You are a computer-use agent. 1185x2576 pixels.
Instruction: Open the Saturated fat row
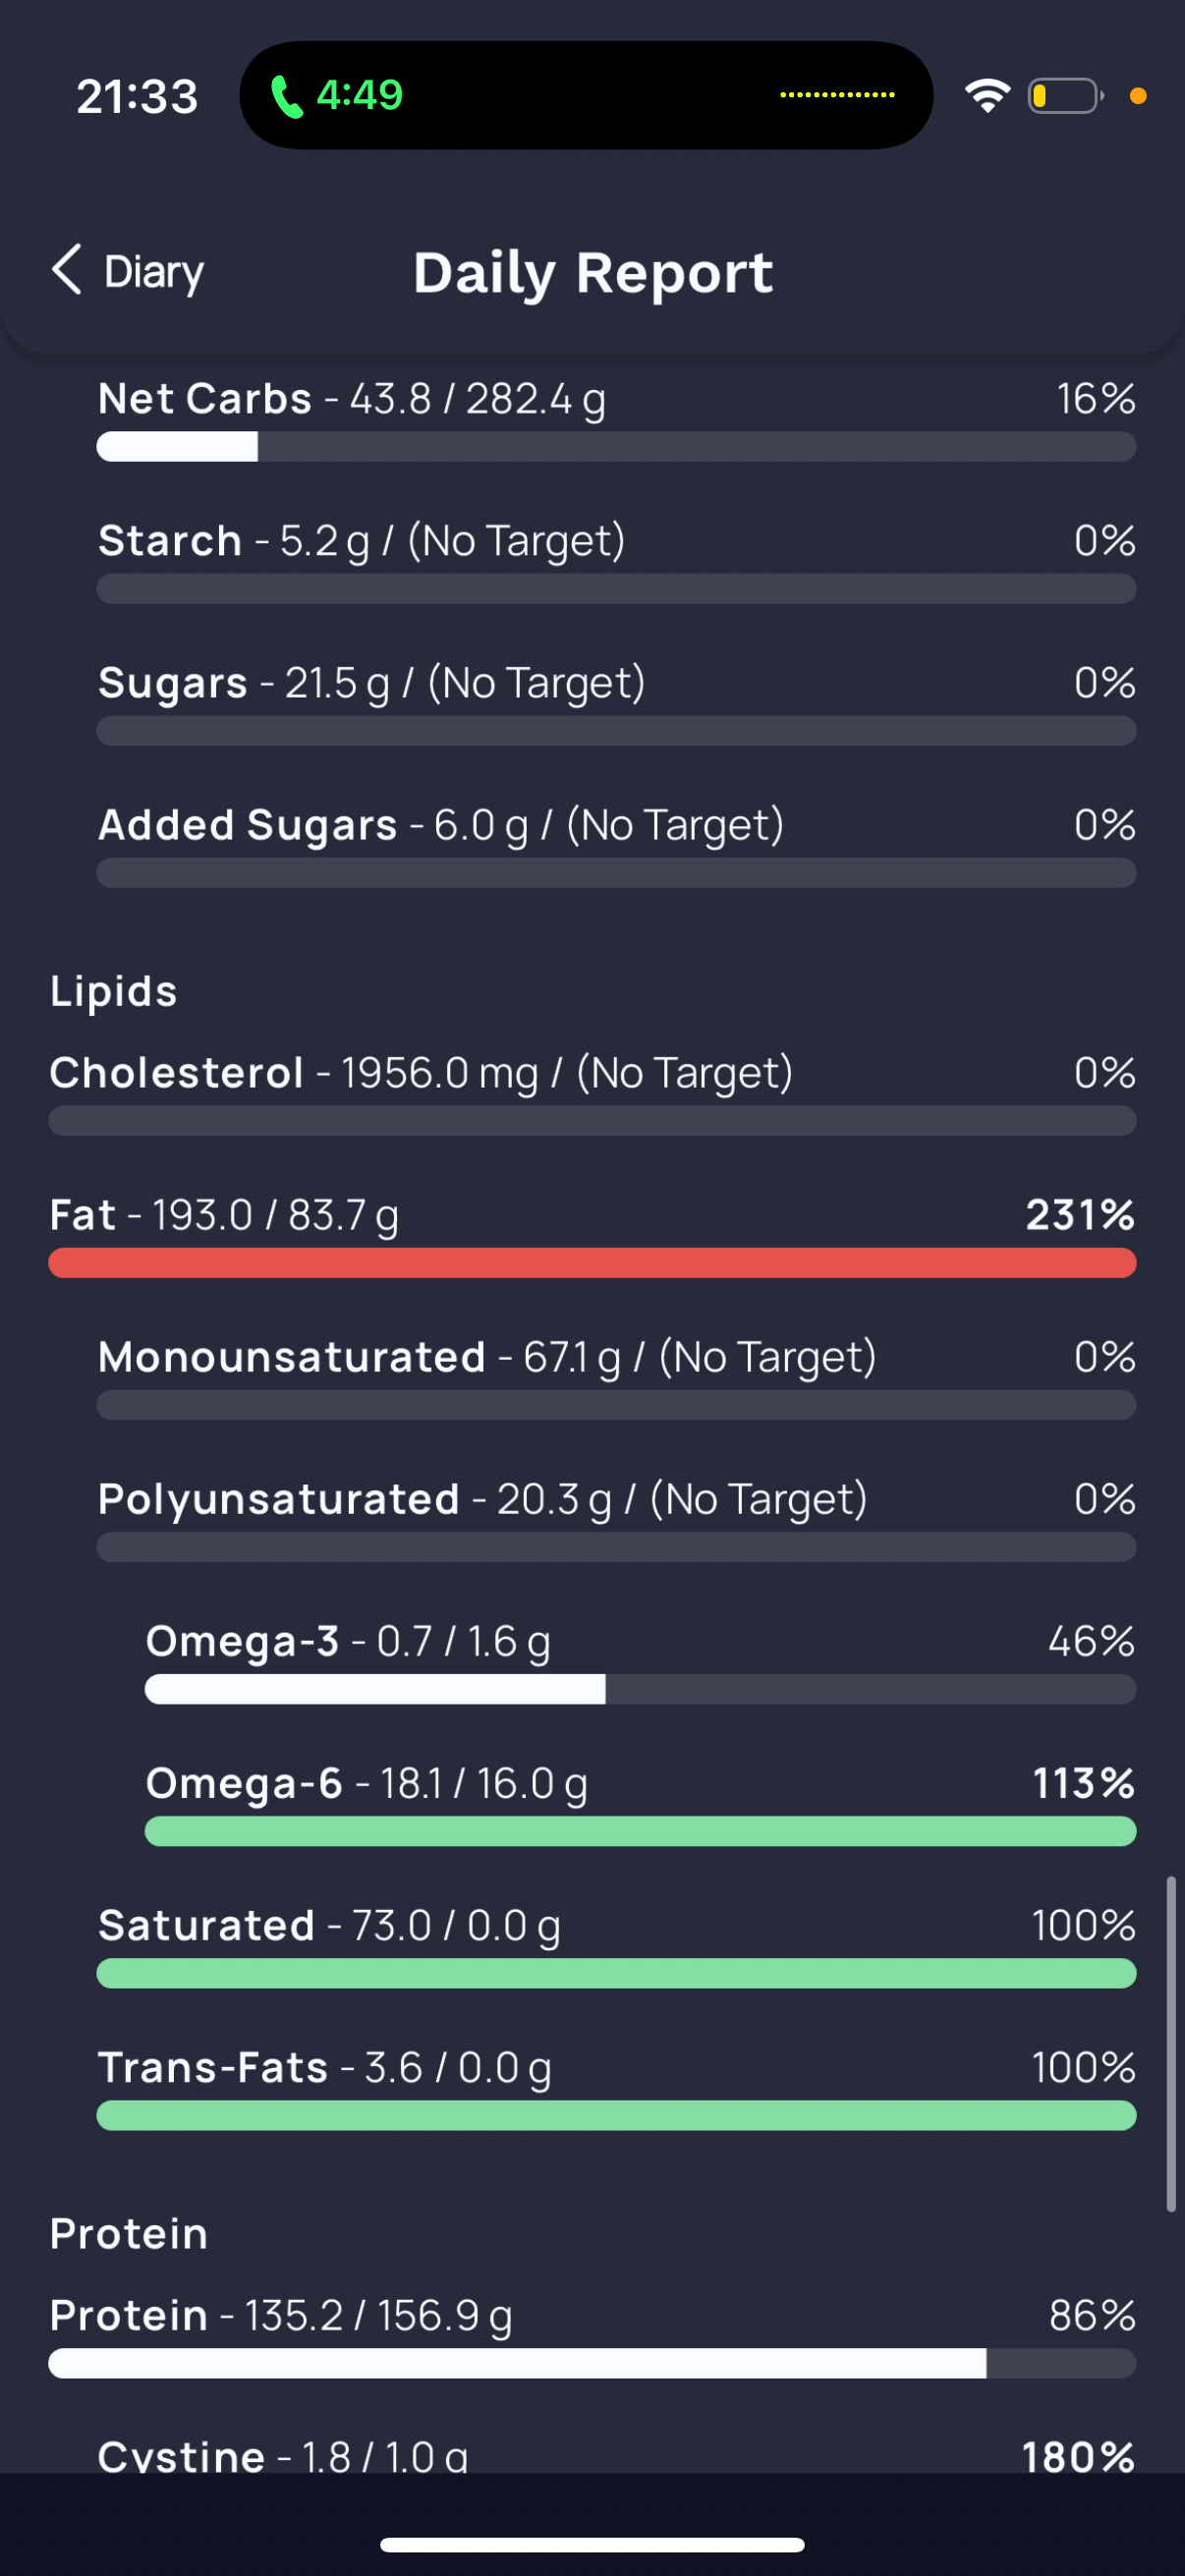616,1944
